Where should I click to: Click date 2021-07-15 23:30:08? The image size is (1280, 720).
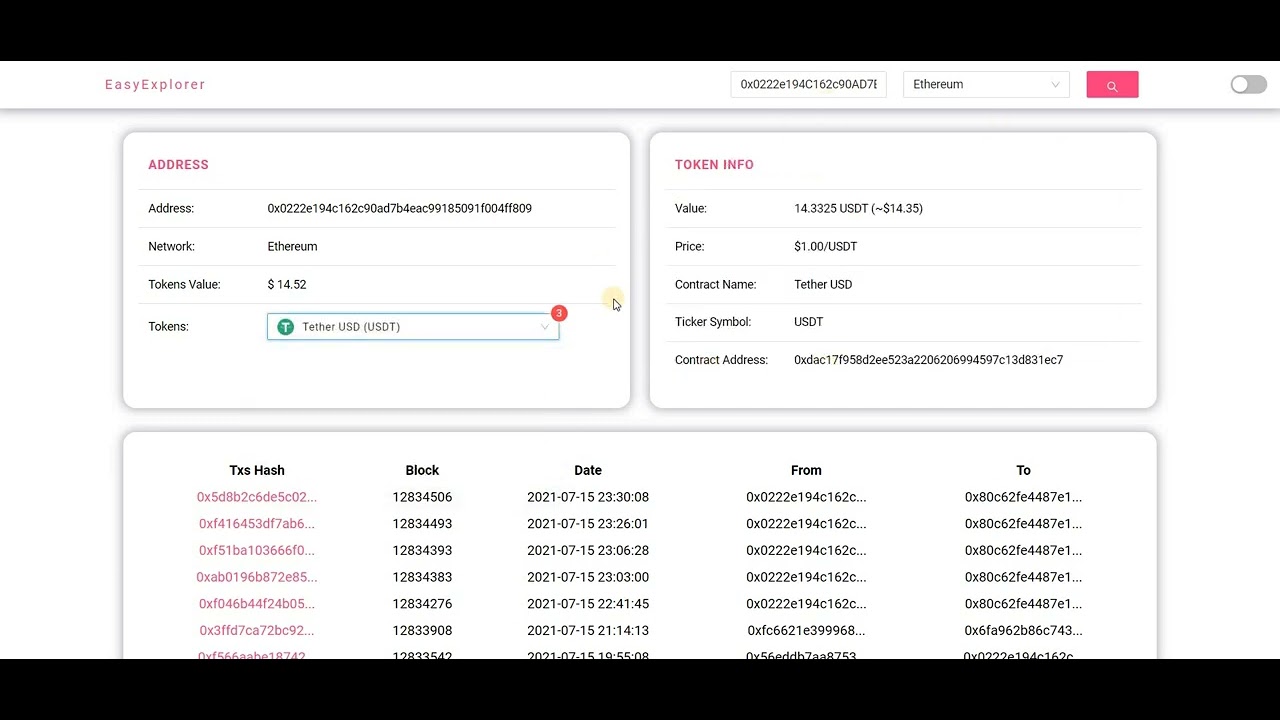588,497
